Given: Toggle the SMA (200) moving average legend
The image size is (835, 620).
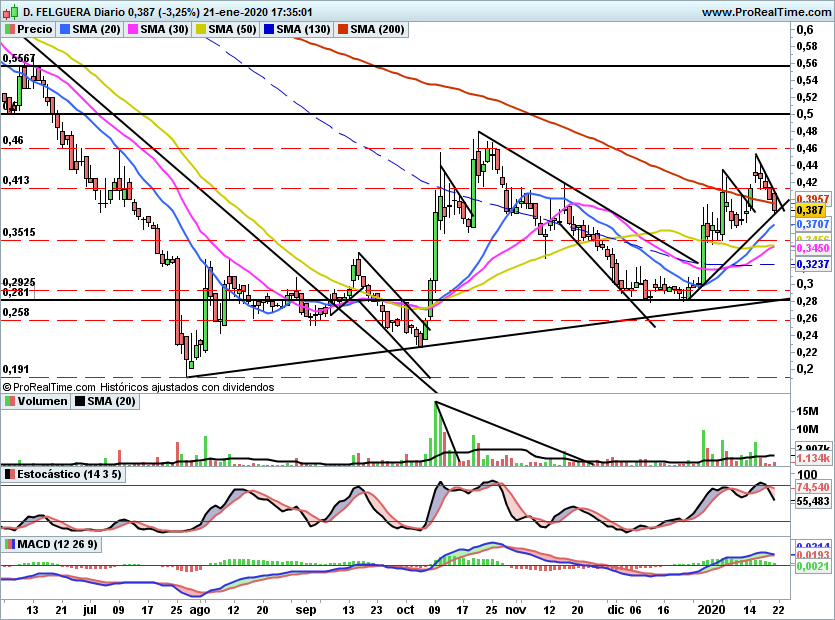Looking at the screenshot, I should point(371,30).
